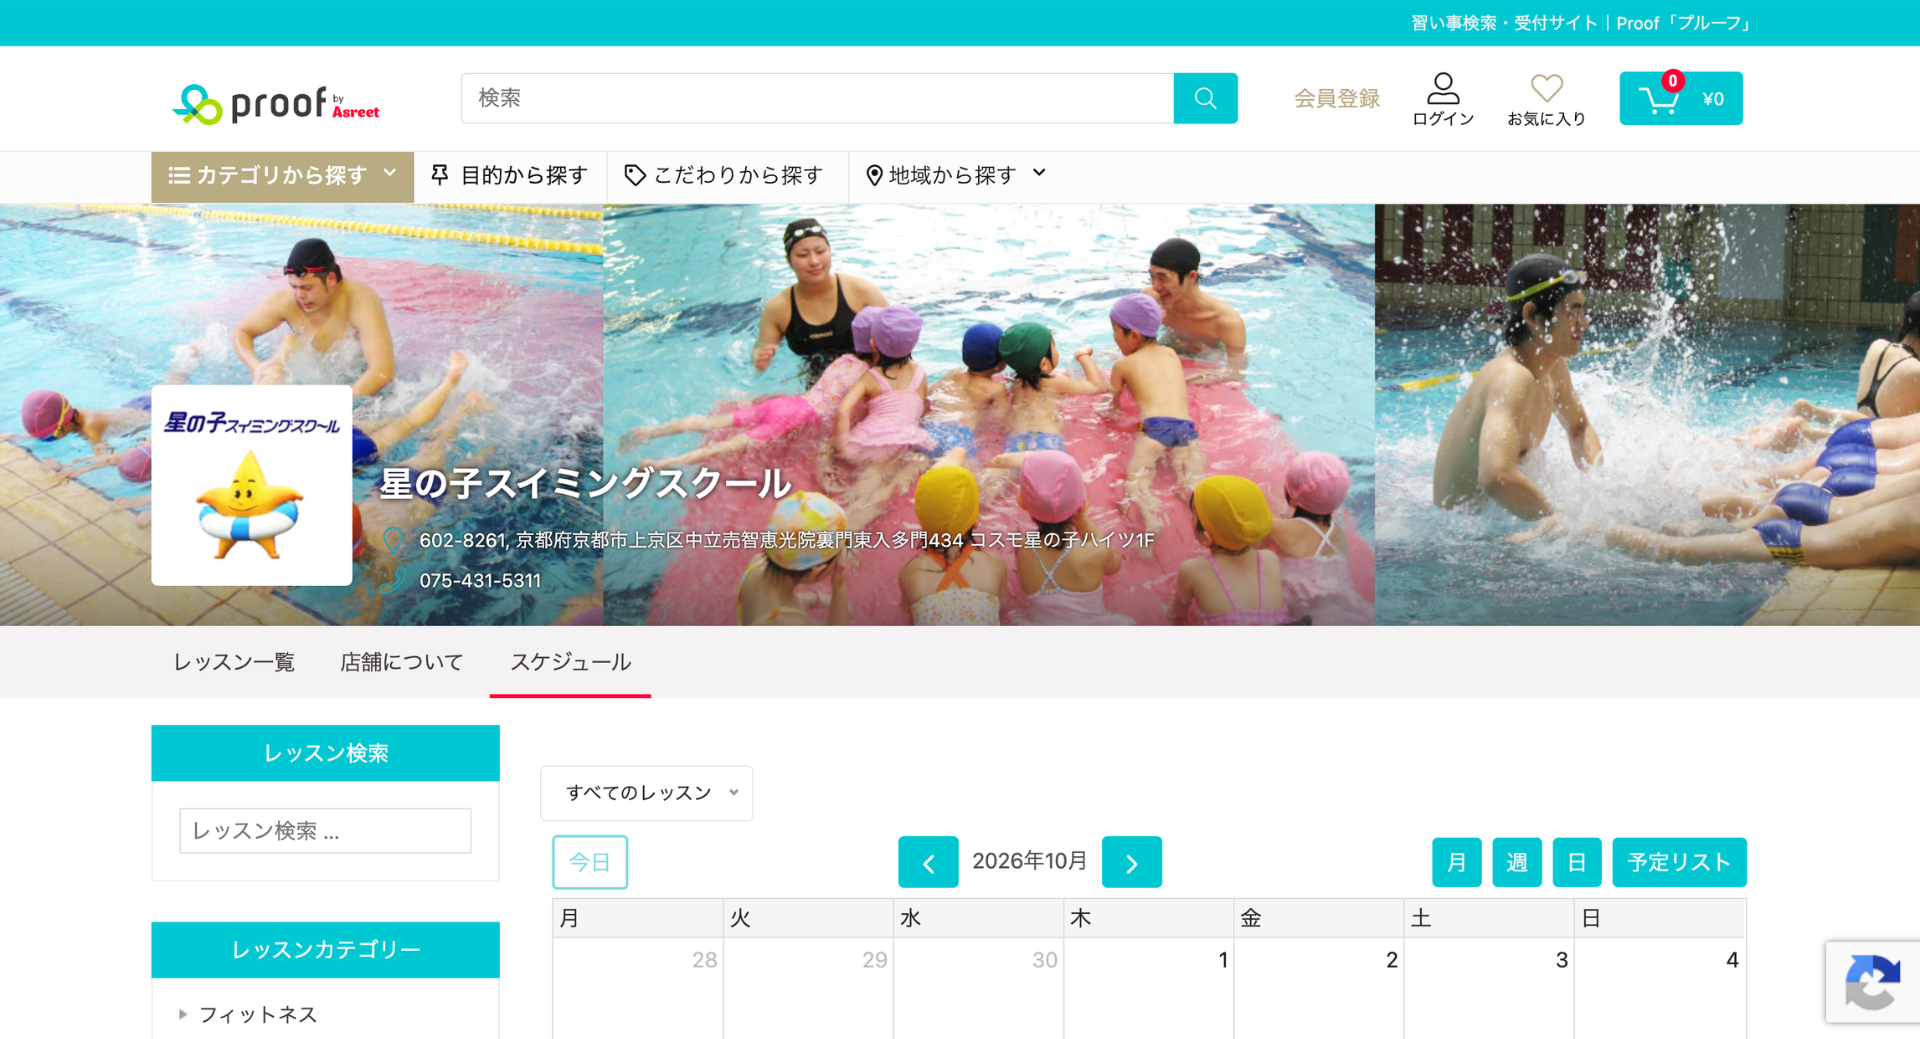Click the main 検索 input field
This screenshot has height=1039, width=1920.
[x=817, y=98]
